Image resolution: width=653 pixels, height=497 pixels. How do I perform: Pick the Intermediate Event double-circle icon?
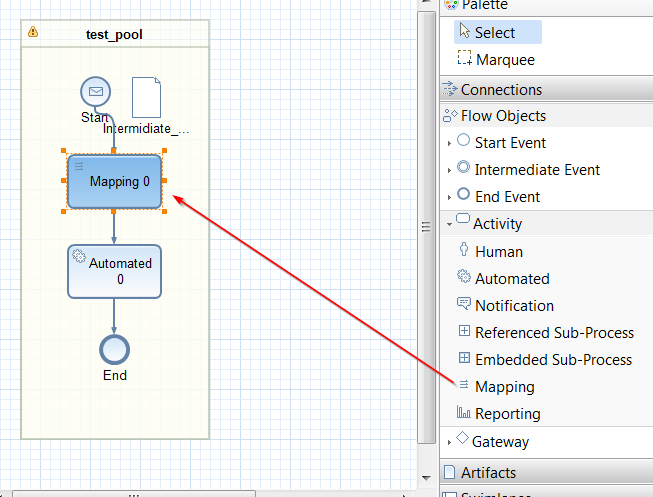[x=463, y=167]
